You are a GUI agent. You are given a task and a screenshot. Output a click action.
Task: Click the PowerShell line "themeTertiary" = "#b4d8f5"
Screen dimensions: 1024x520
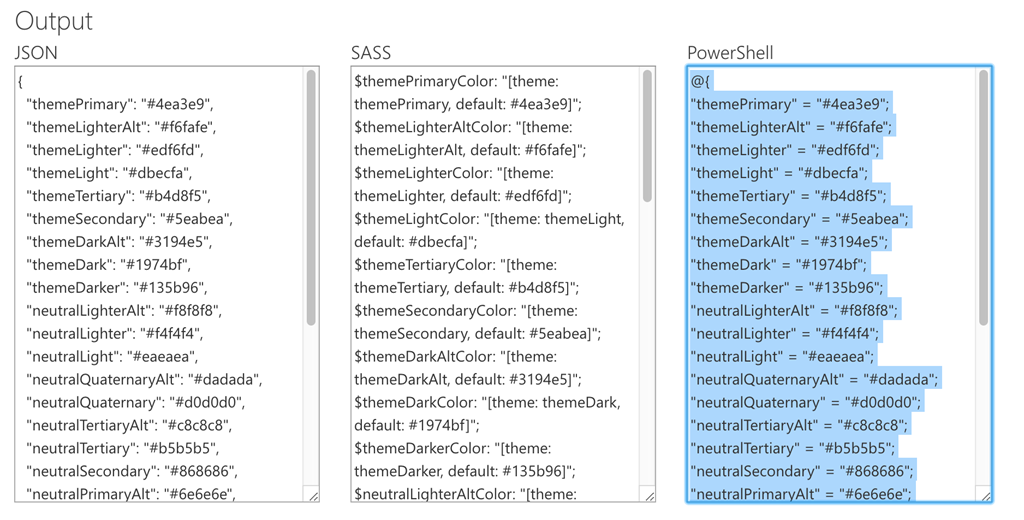[x=789, y=196]
